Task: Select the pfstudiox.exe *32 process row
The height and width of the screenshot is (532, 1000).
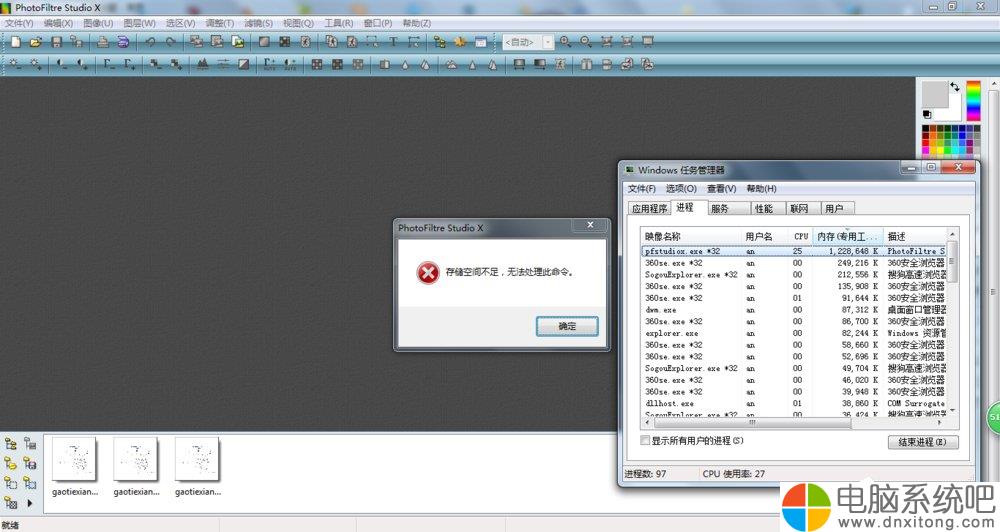Action: [793, 251]
